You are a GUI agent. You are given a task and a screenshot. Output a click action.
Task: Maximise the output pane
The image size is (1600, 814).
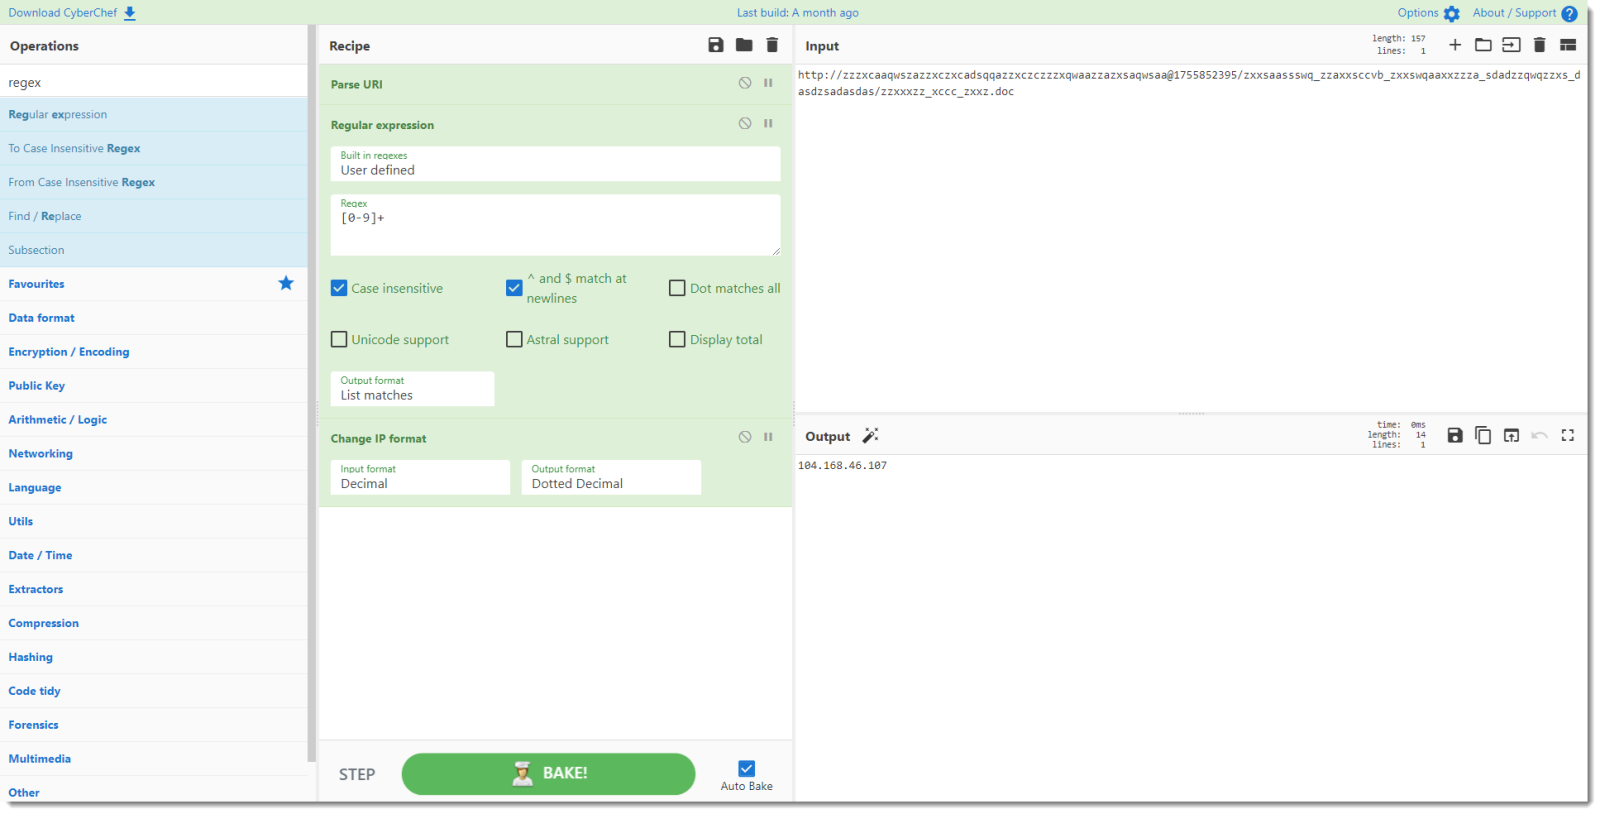pos(1567,435)
